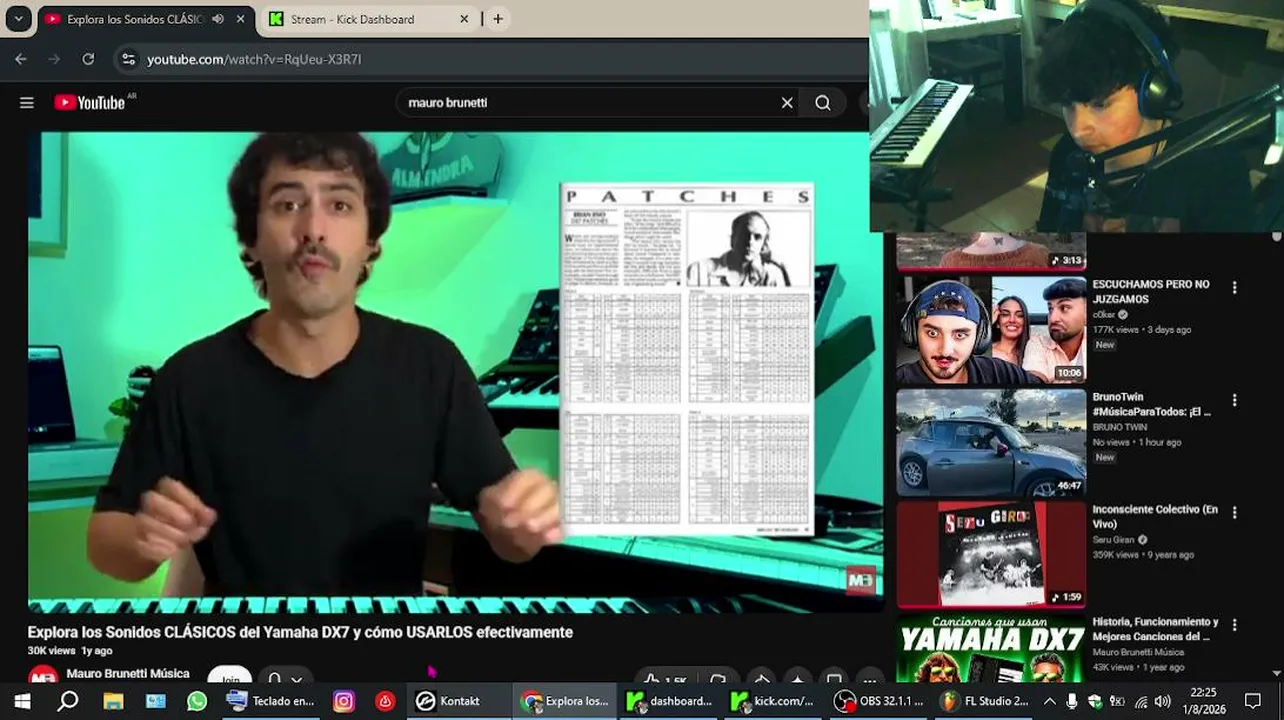Open ESCUCHAMOS PERO NO JUZGAMOS video title
The width and height of the screenshot is (1284, 720).
click(1150, 291)
